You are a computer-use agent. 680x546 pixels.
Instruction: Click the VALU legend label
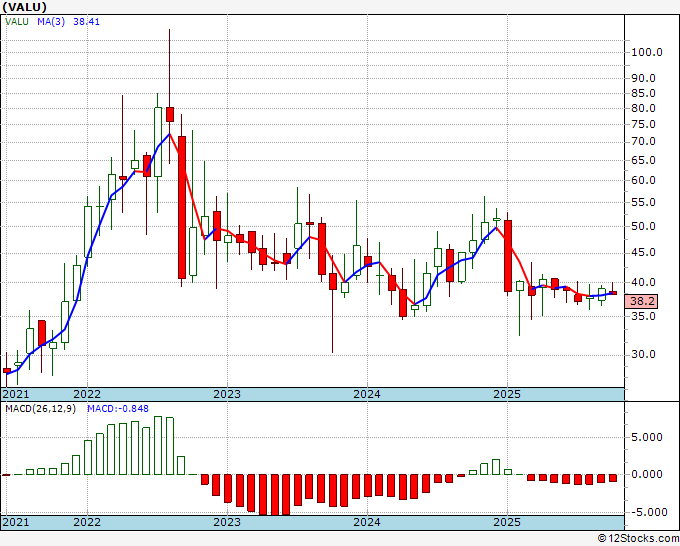pyautogui.click(x=16, y=21)
